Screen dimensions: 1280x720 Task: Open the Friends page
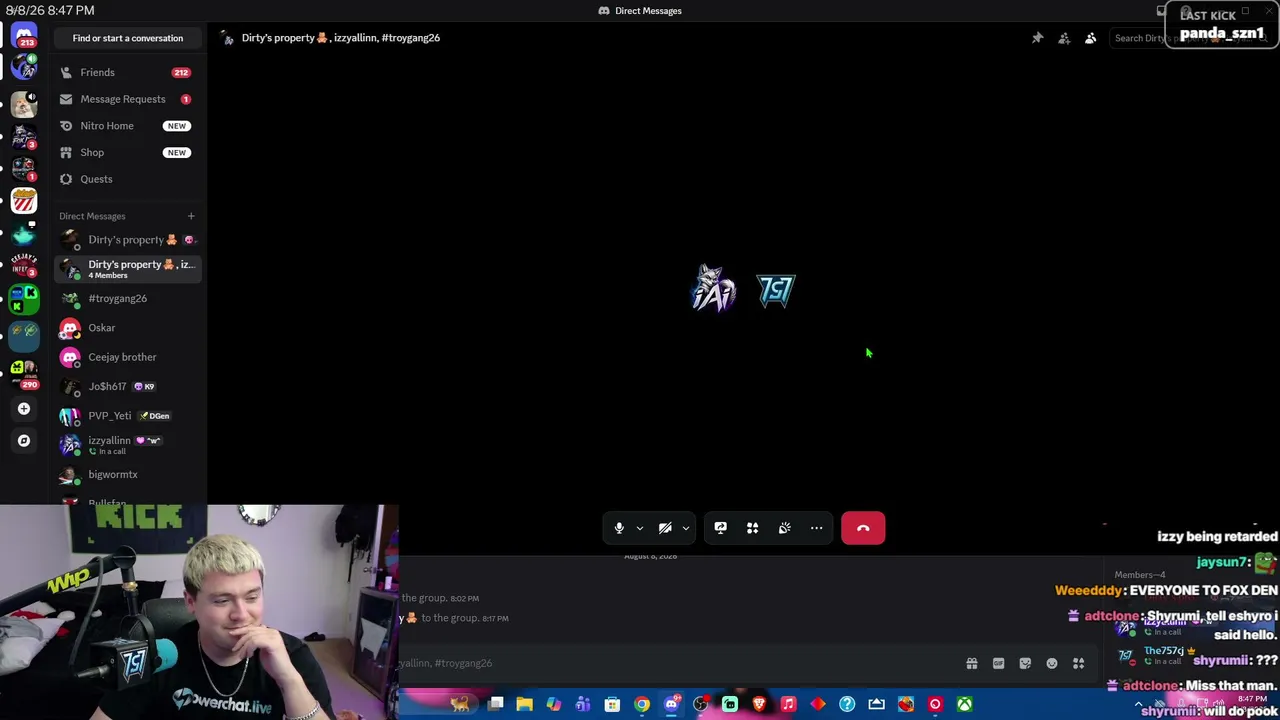point(128,72)
